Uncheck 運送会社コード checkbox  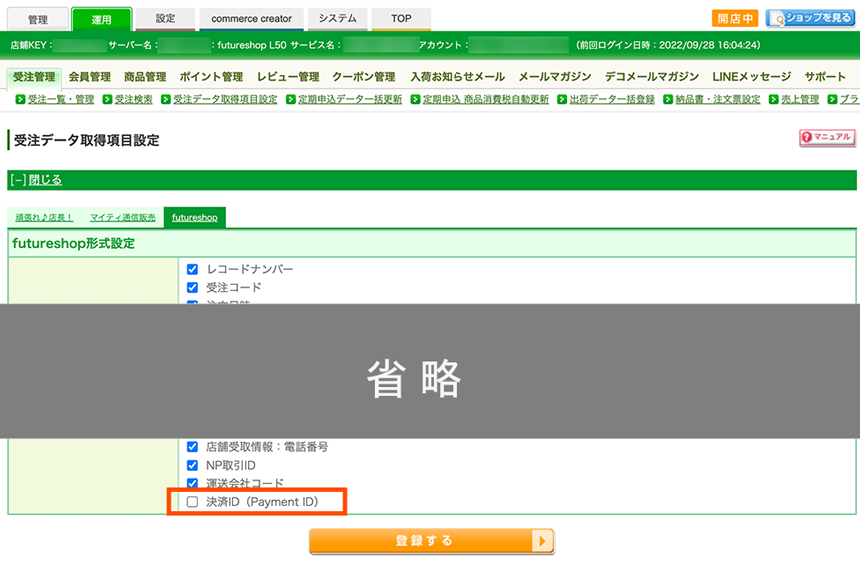click(193, 483)
